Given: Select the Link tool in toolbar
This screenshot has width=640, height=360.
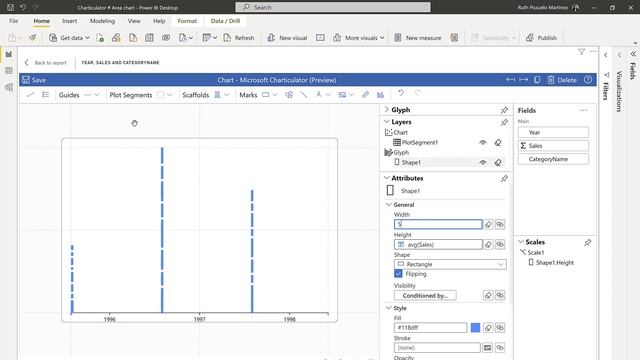Looking at the screenshot, I should [30, 95].
